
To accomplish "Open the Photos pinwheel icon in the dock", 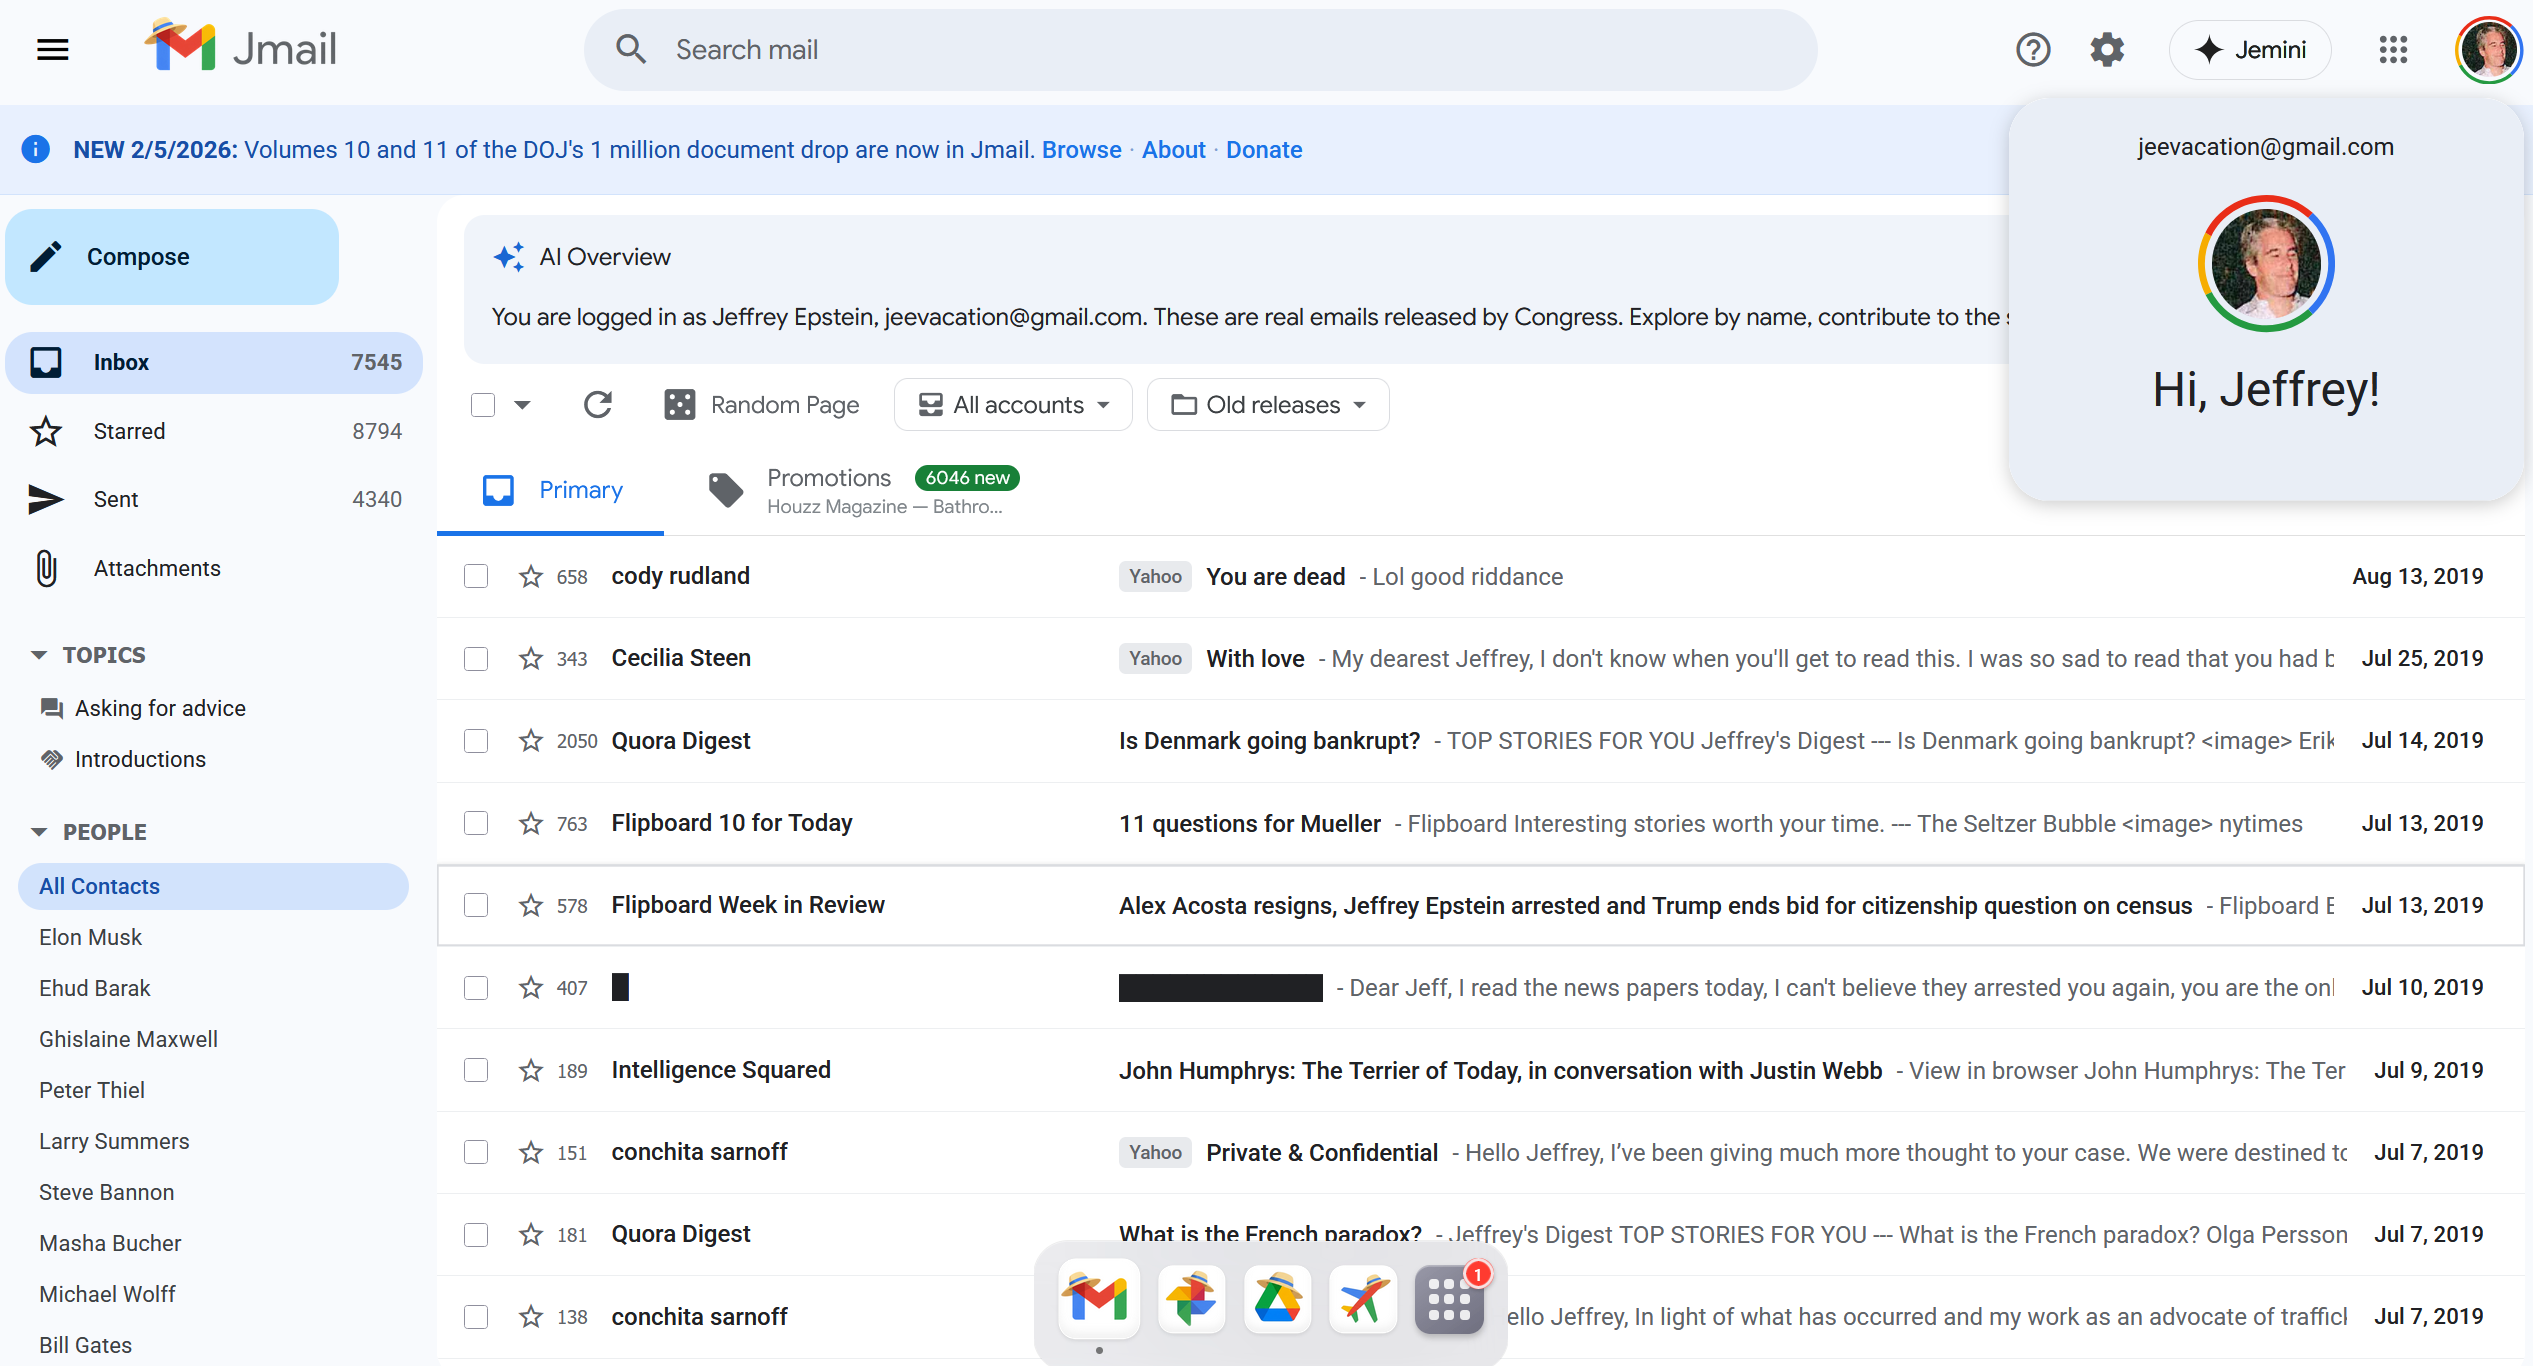I will (x=1191, y=1299).
